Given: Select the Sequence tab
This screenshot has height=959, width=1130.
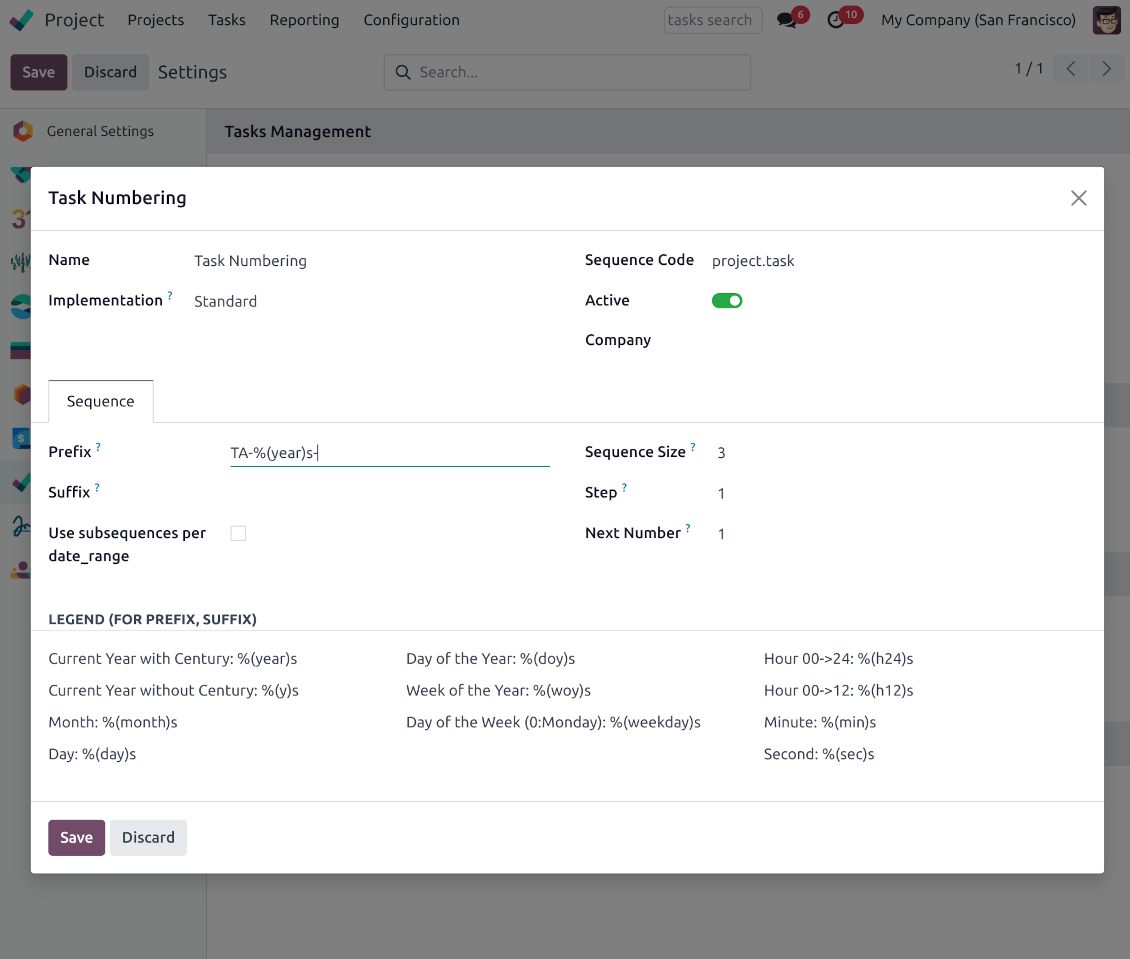Looking at the screenshot, I should 100,401.
